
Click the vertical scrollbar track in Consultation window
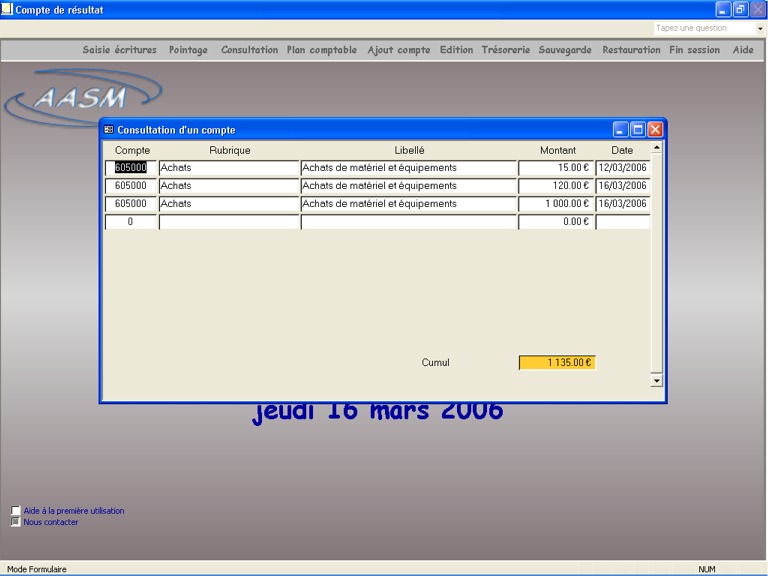pyautogui.click(x=656, y=264)
